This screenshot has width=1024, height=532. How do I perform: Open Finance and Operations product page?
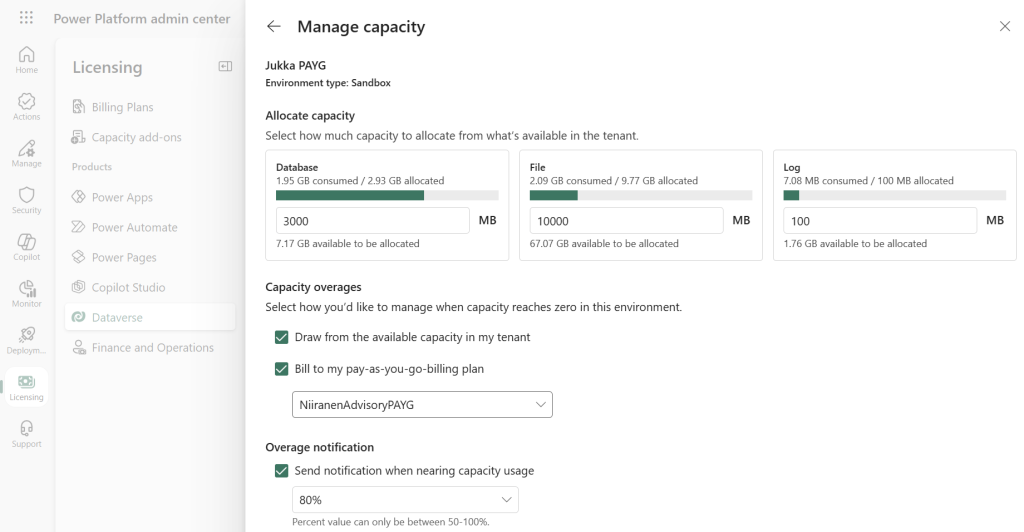(152, 348)
